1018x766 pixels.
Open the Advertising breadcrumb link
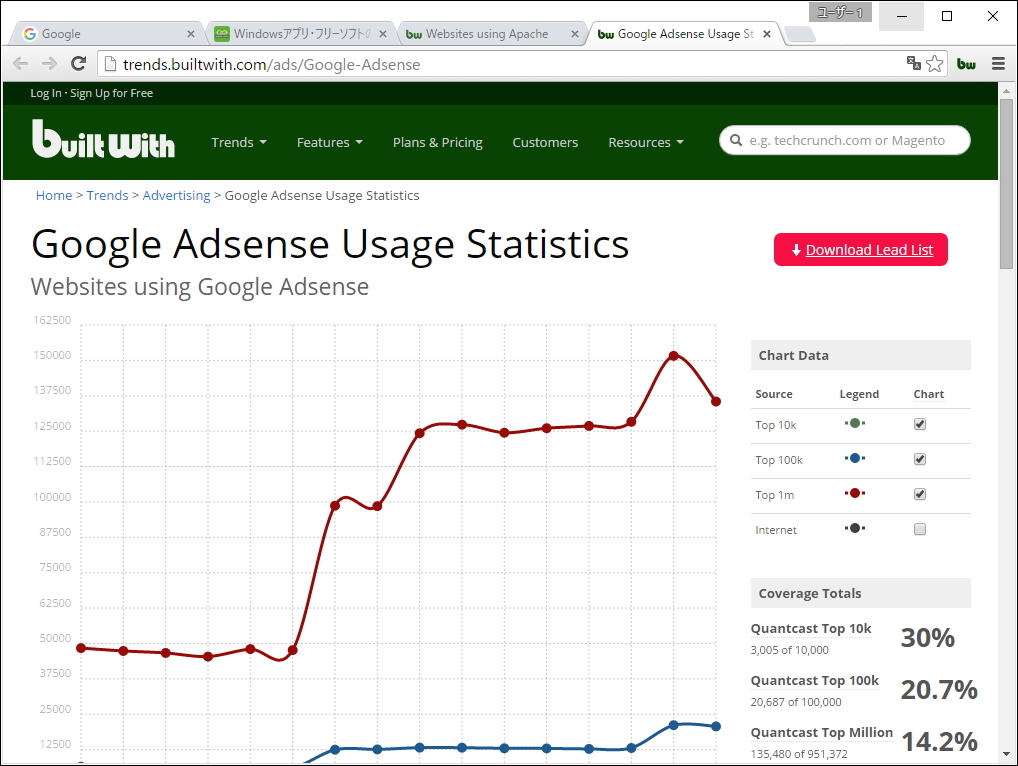[176, 195]
